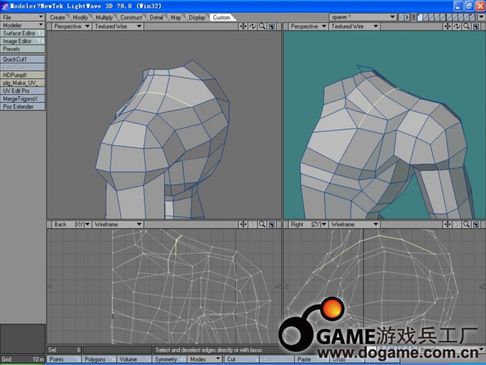Screen dimensions: 486x365
Task: Switch to the Detail tab
Action: (x=156, y=17)
